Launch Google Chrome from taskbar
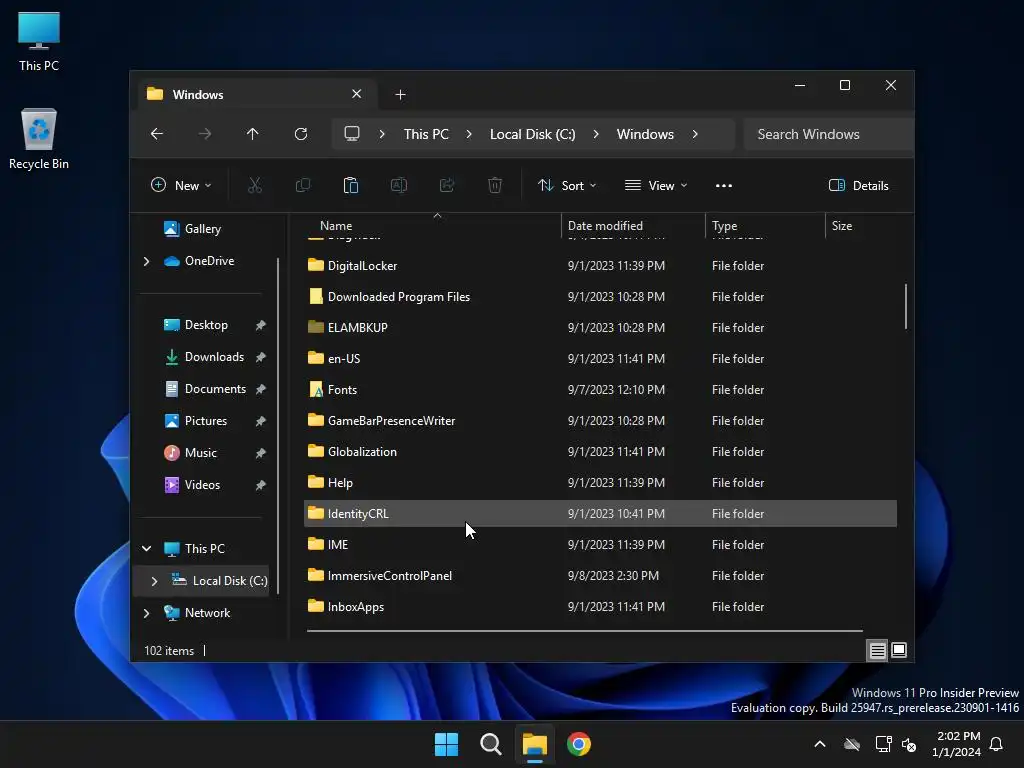Image resolution: width=1024 pixels, height=768 pixels. tap(579, 744)
